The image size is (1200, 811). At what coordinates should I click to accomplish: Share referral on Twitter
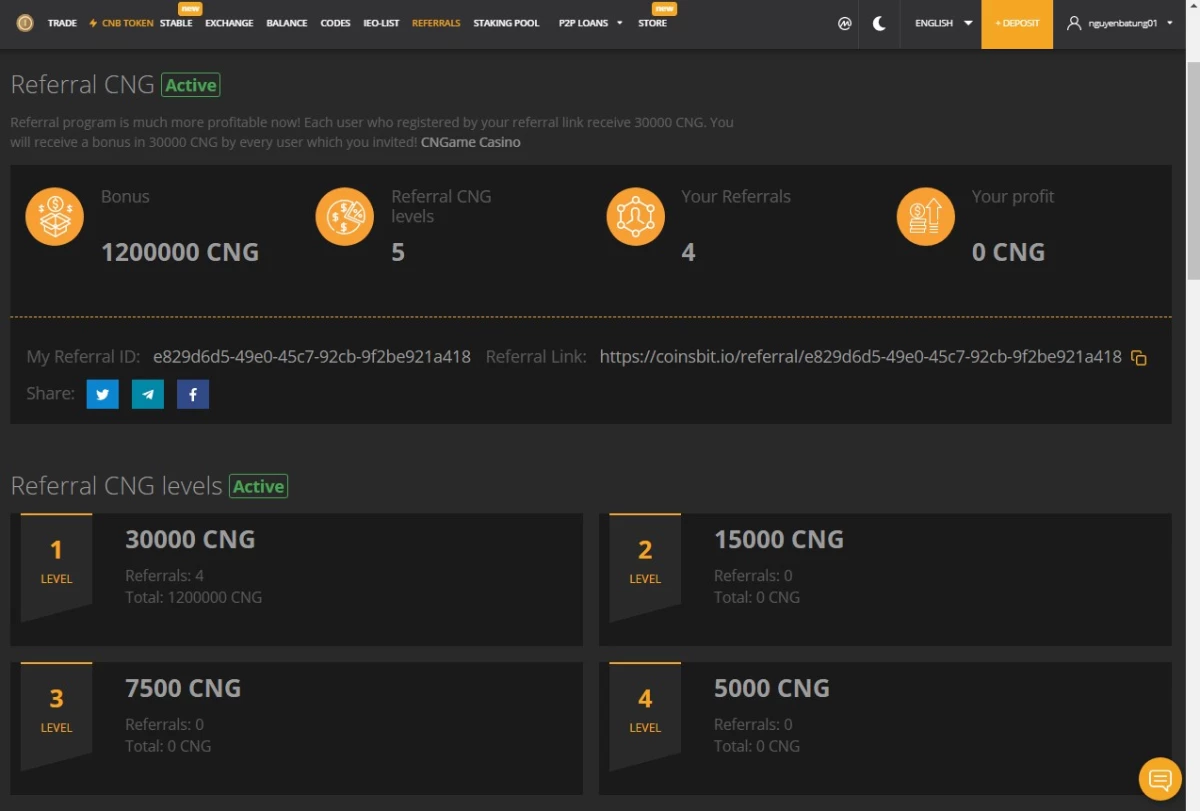click(102, 394)
